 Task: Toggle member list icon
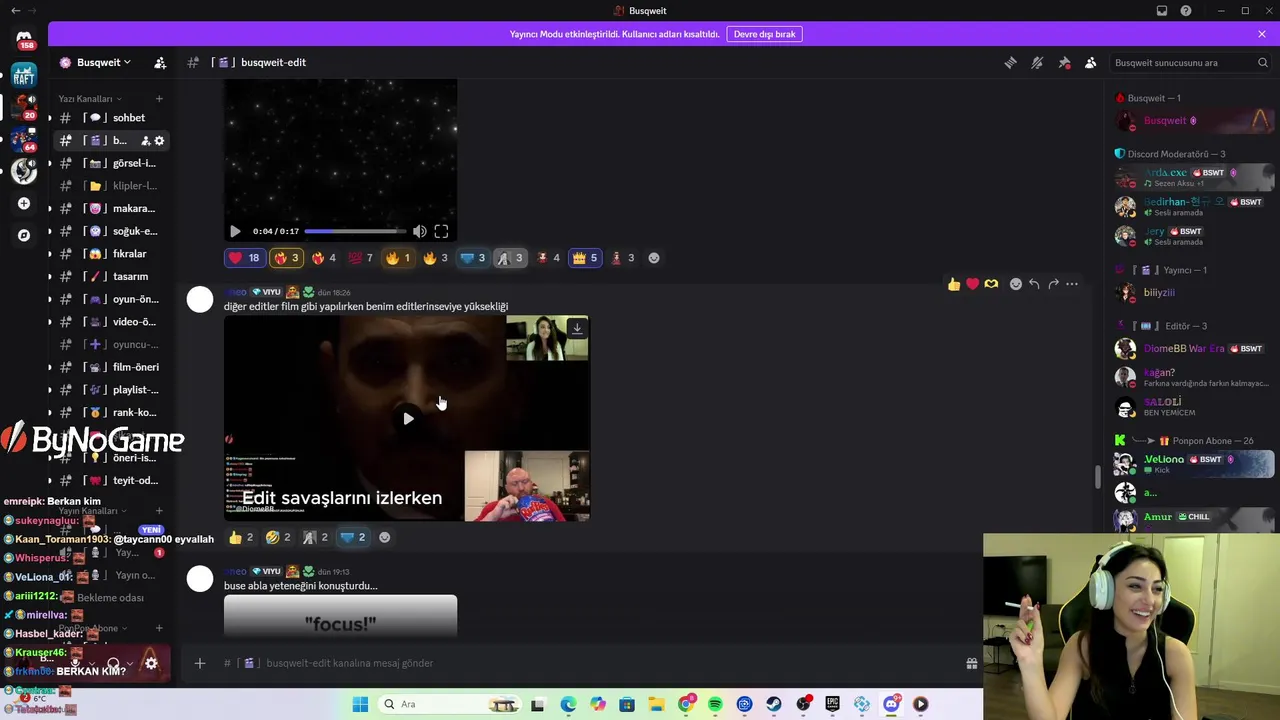click(1091, 62)
